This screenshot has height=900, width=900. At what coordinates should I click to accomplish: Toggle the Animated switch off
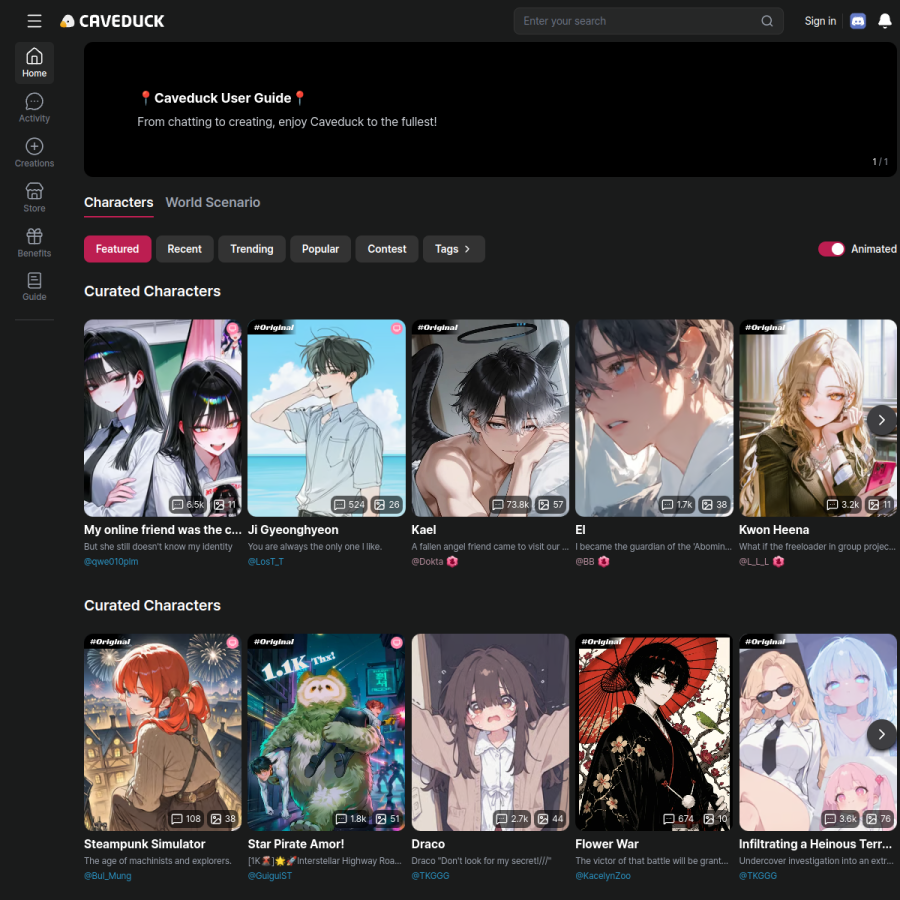[x=831, y=249]
